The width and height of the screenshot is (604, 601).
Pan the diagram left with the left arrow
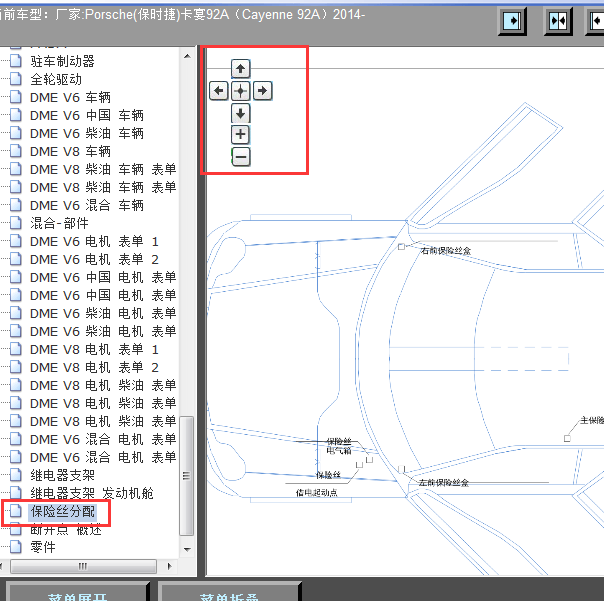coord(218,91)
